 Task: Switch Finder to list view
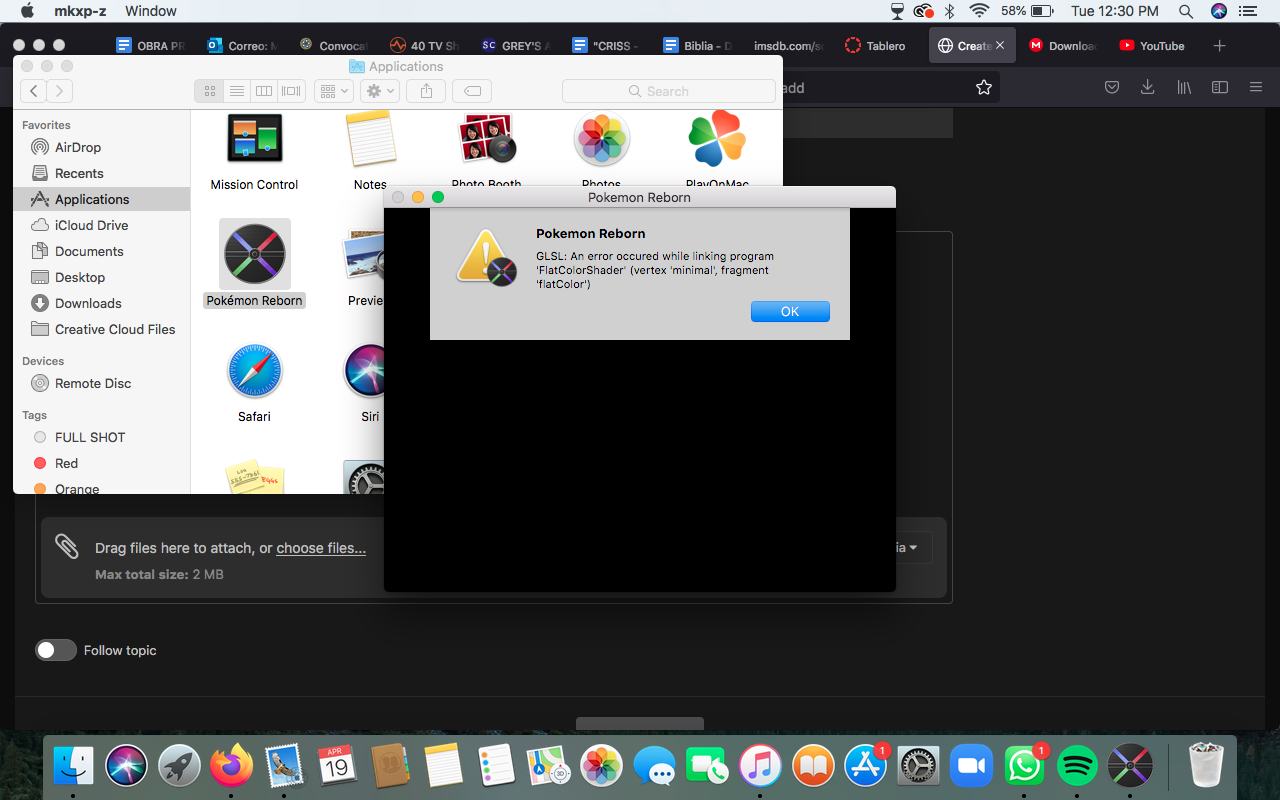[237, 91]
